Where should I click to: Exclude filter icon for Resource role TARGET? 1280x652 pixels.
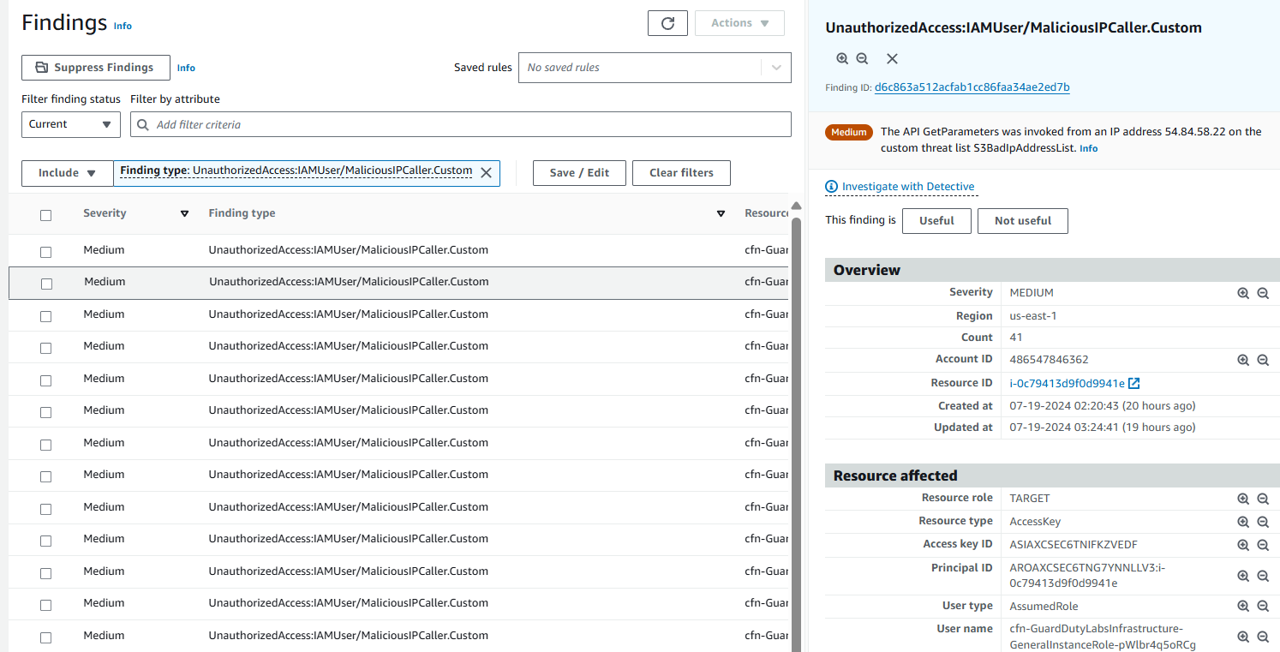(1263, 499)
